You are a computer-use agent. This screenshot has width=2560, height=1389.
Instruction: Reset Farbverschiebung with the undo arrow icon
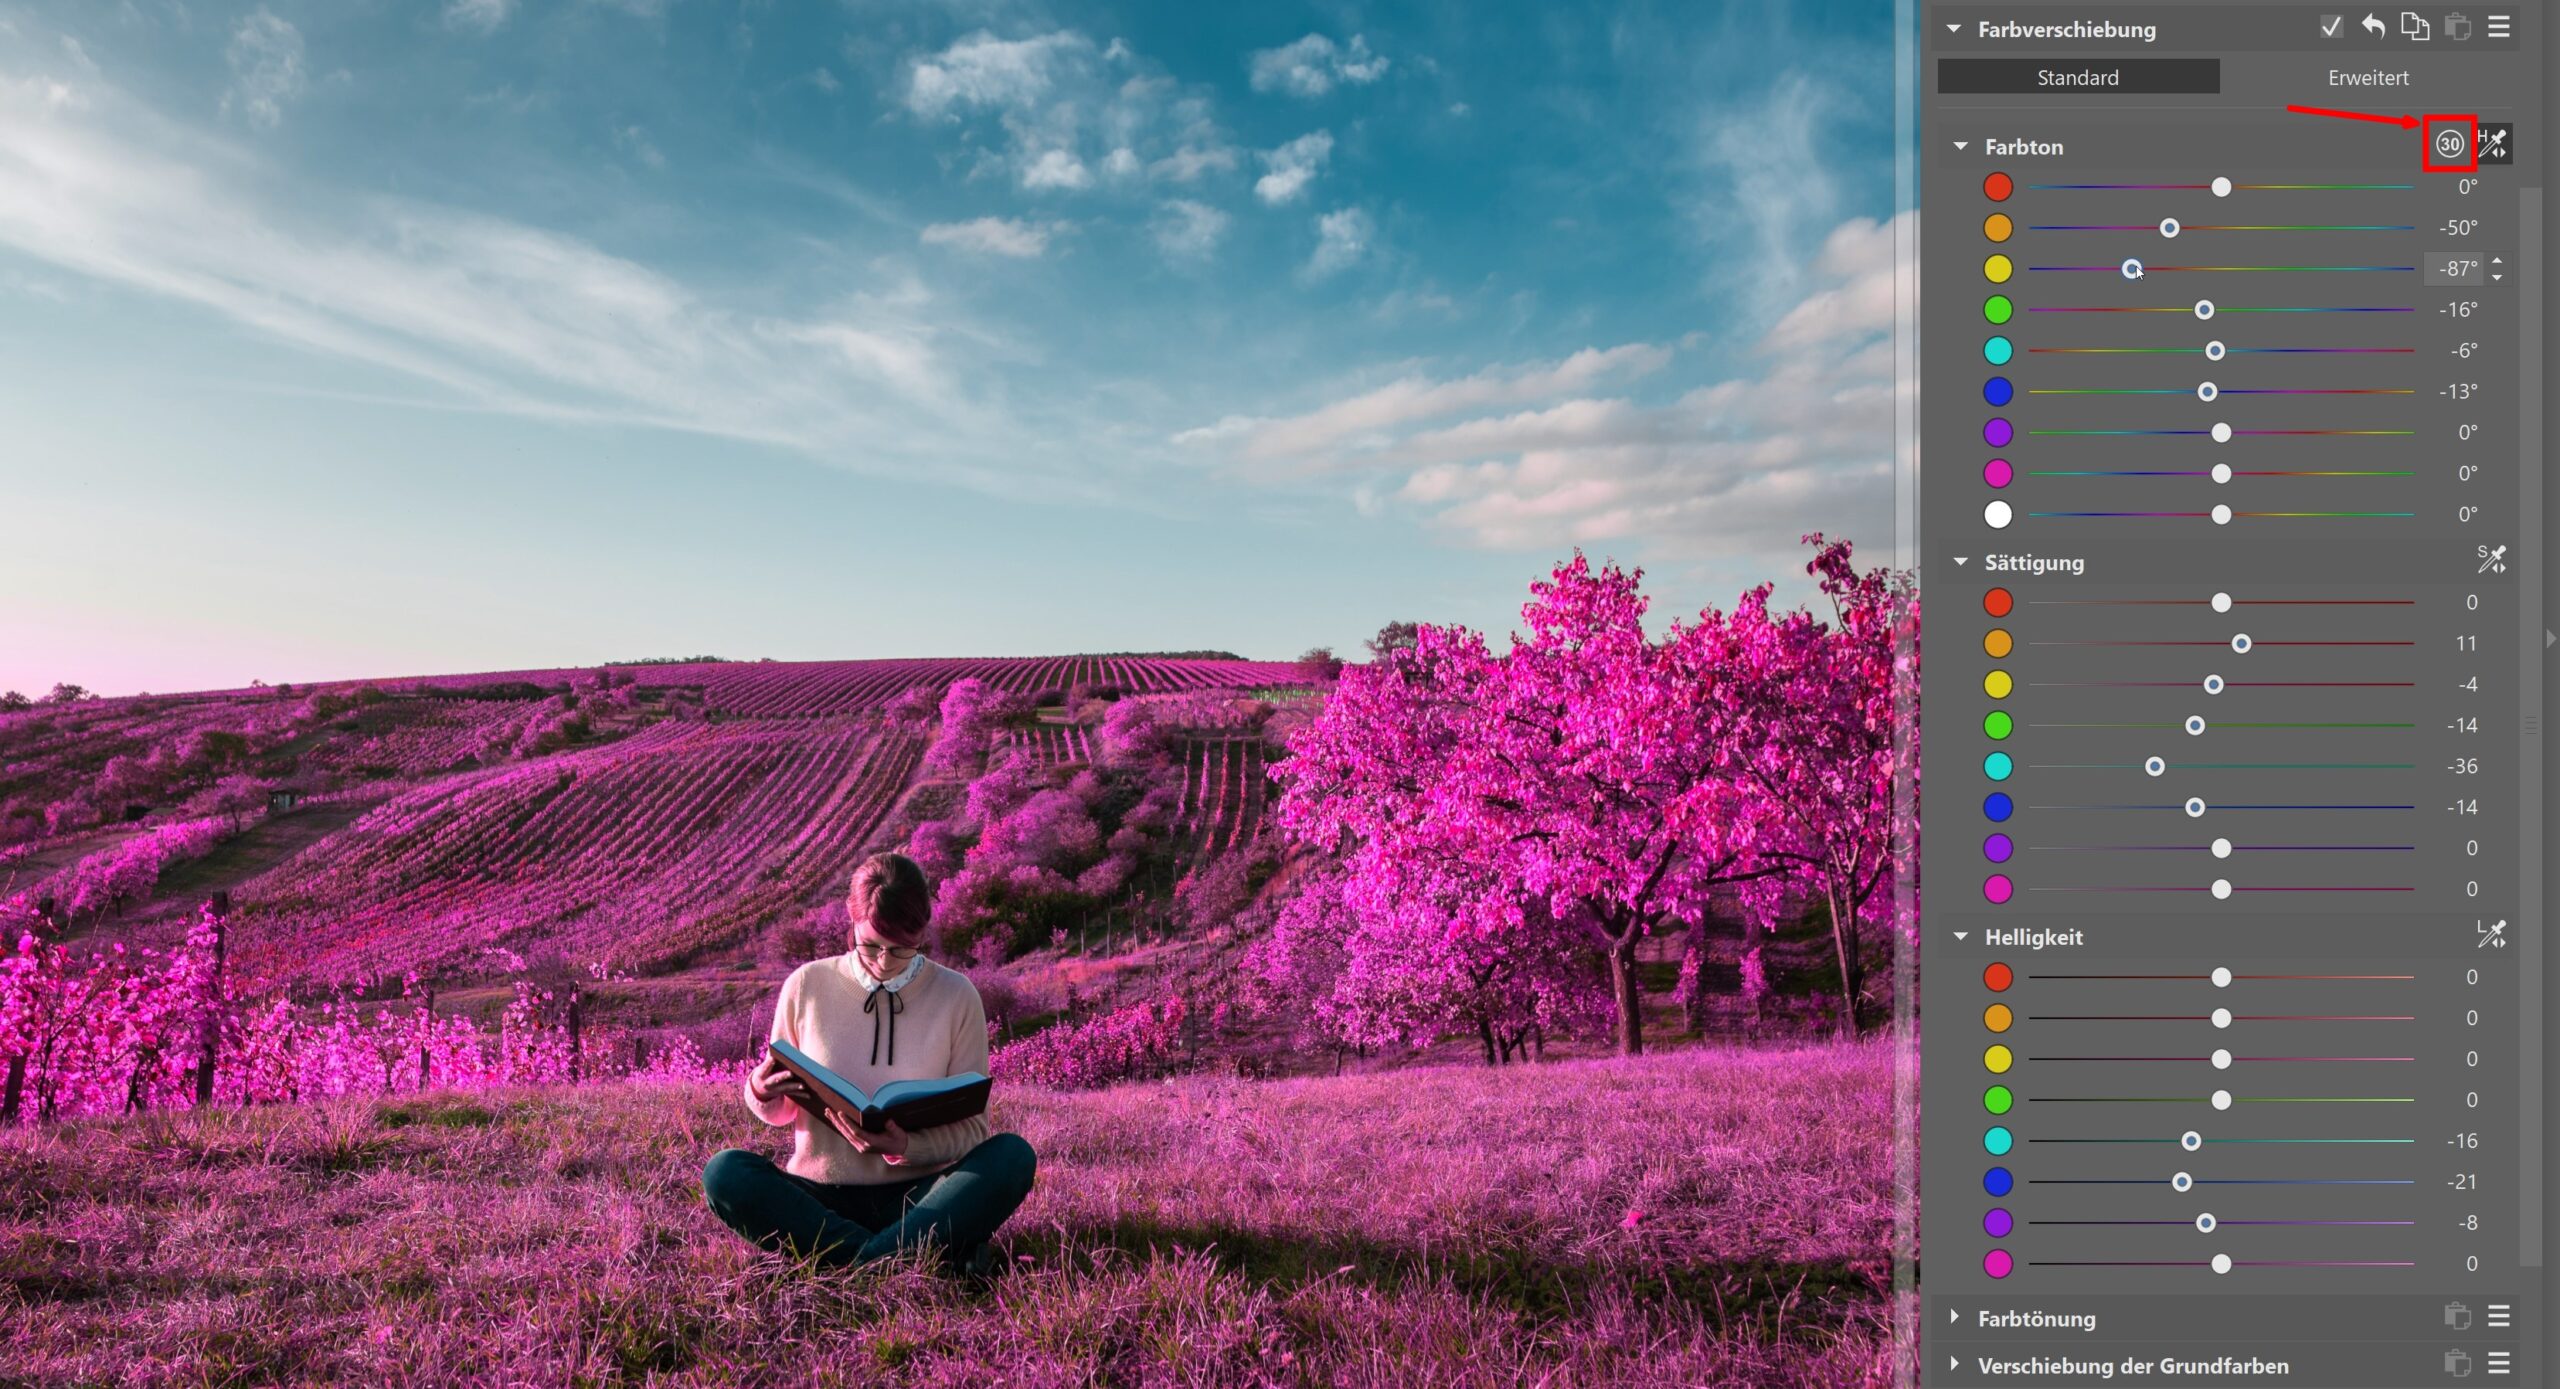[2373, 27]
